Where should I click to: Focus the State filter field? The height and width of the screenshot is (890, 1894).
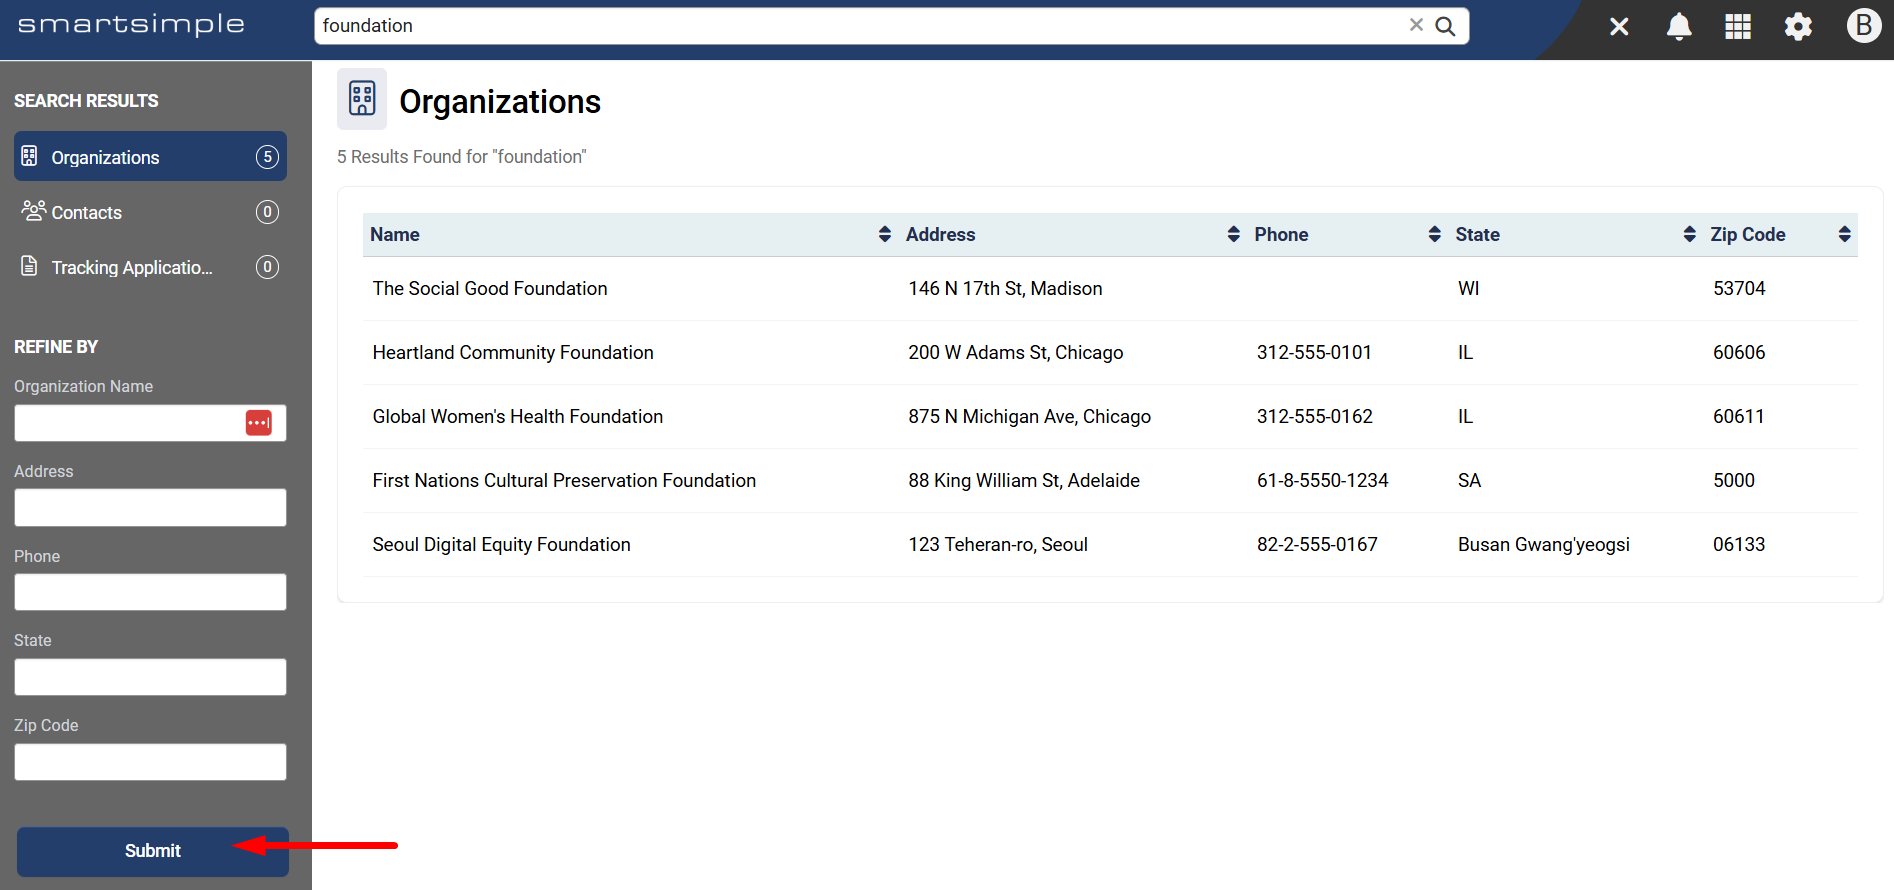150,677
